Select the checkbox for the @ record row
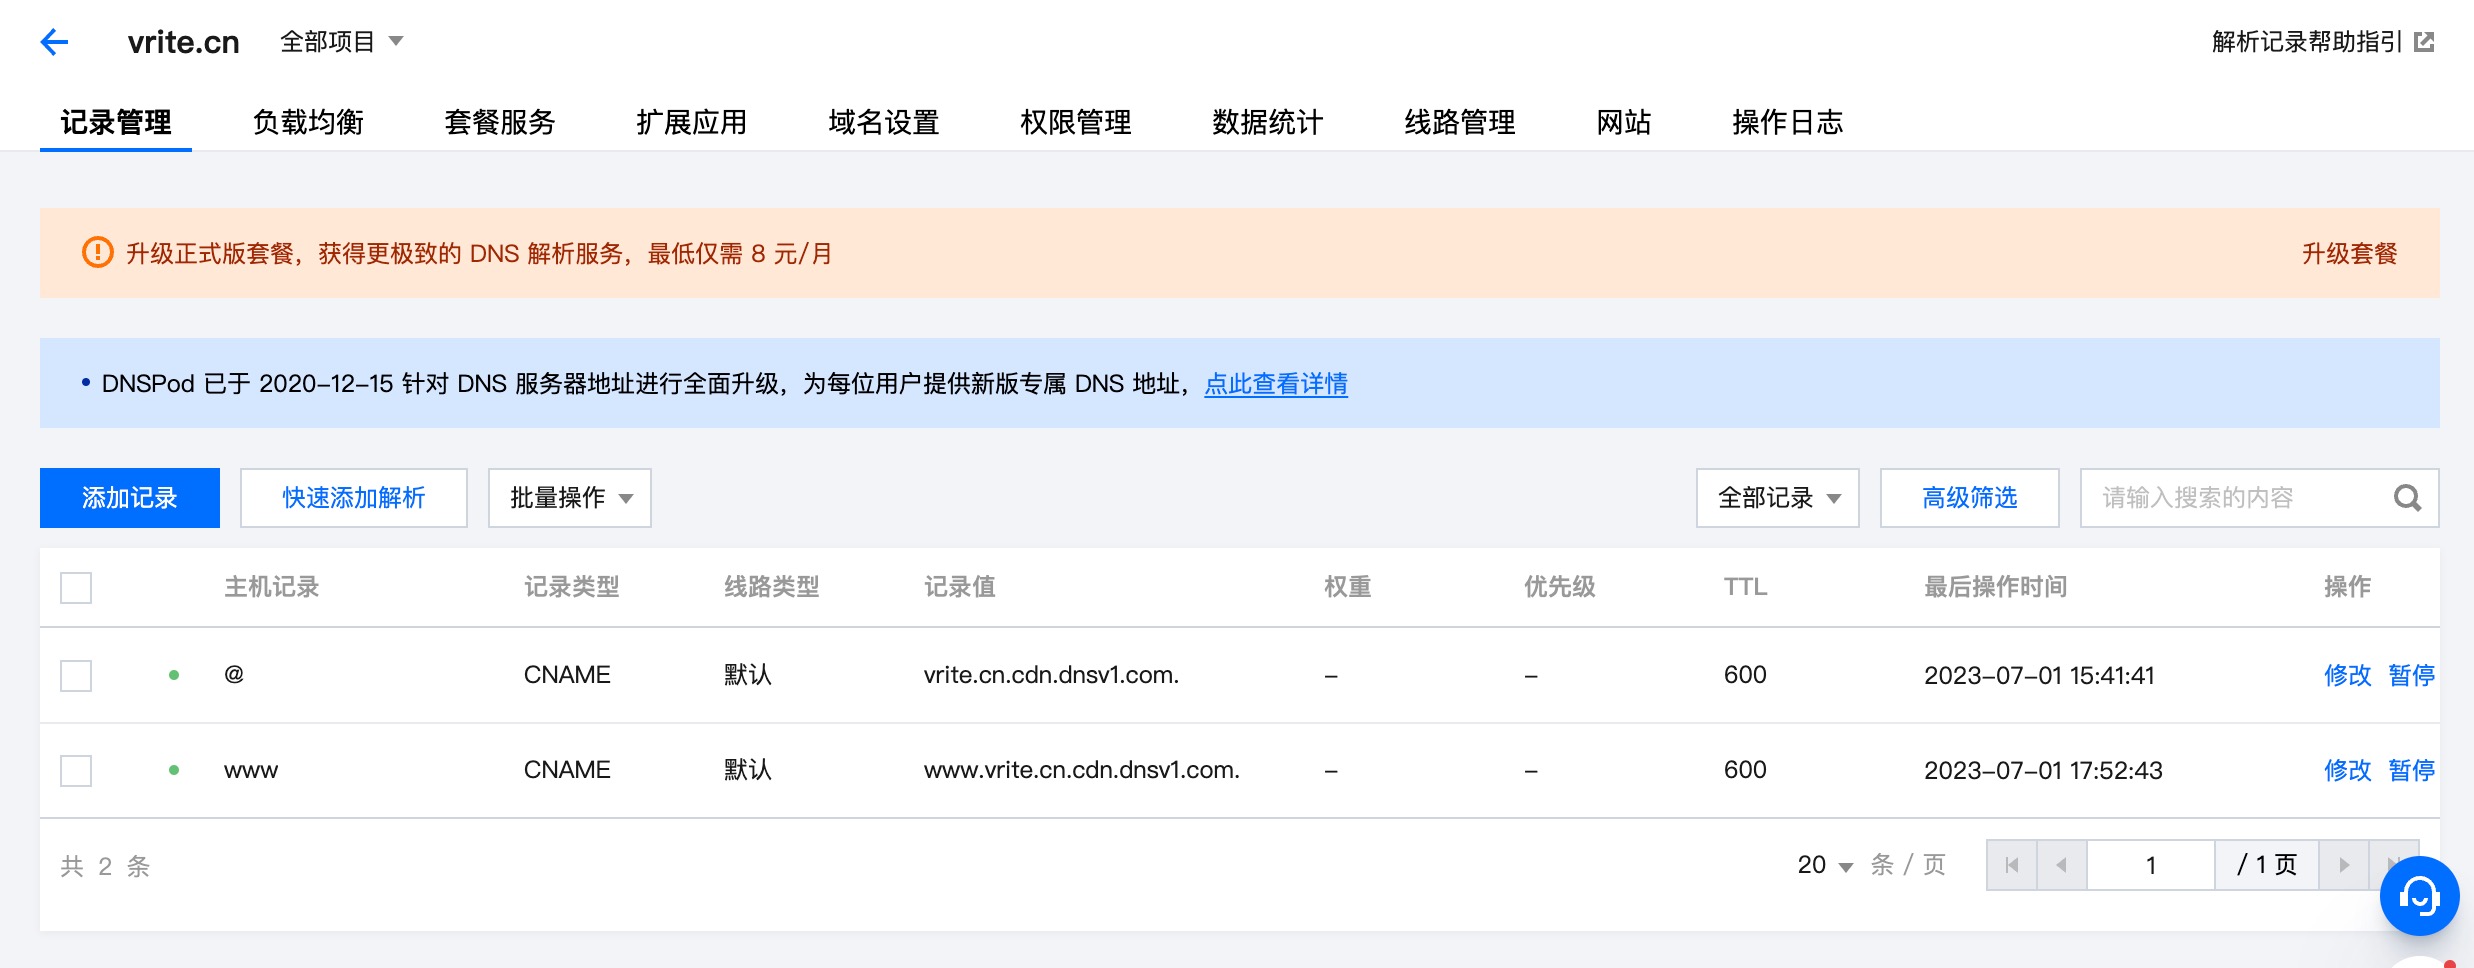The image size is (2474, 968). (75, 675)
